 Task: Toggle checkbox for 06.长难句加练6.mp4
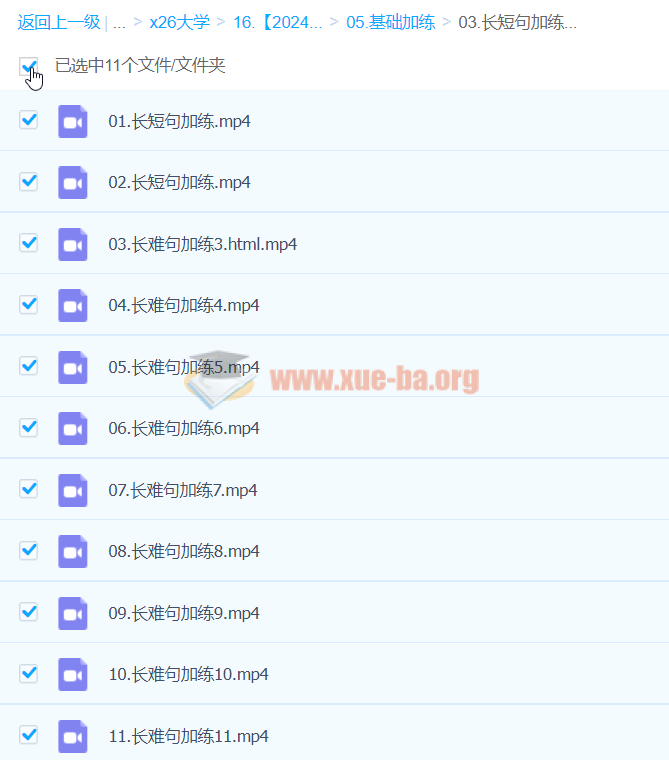coord(29,428)
